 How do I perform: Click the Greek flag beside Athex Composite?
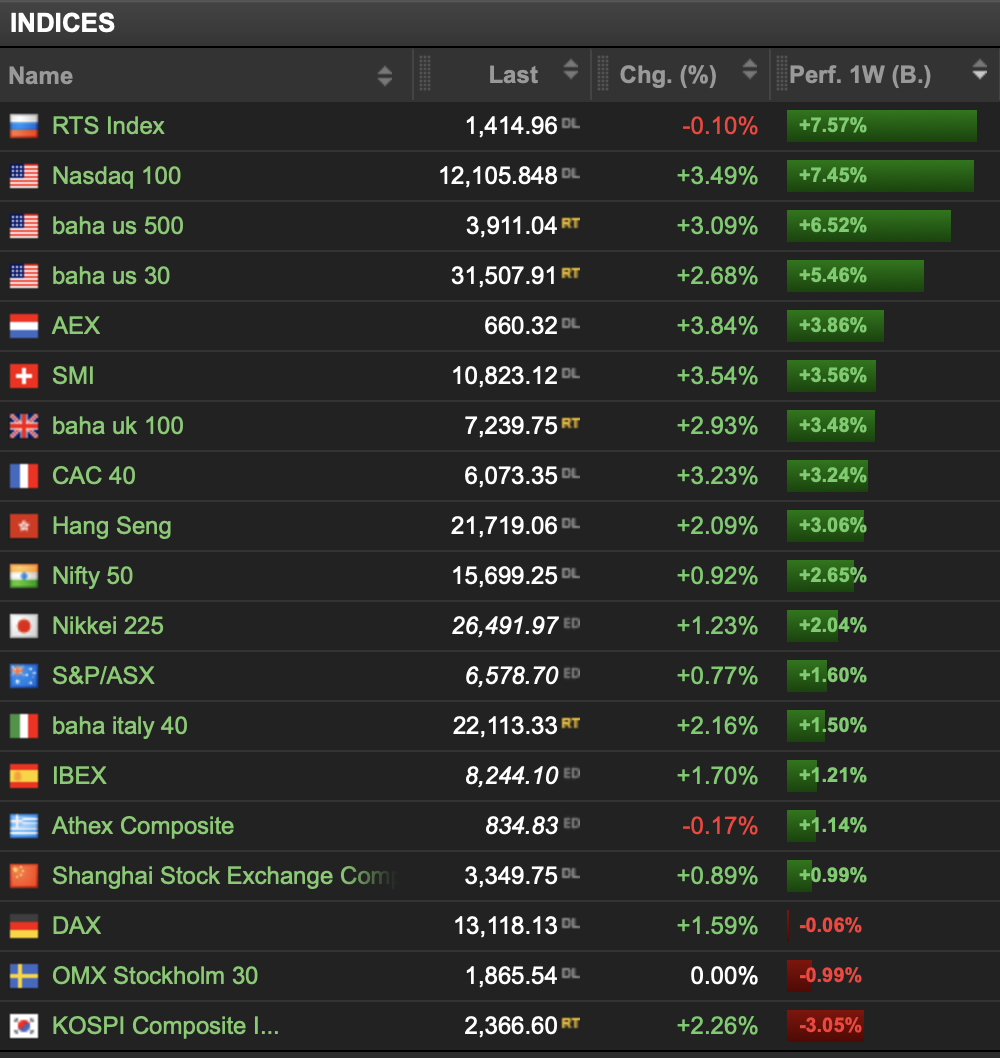point(24,826)
